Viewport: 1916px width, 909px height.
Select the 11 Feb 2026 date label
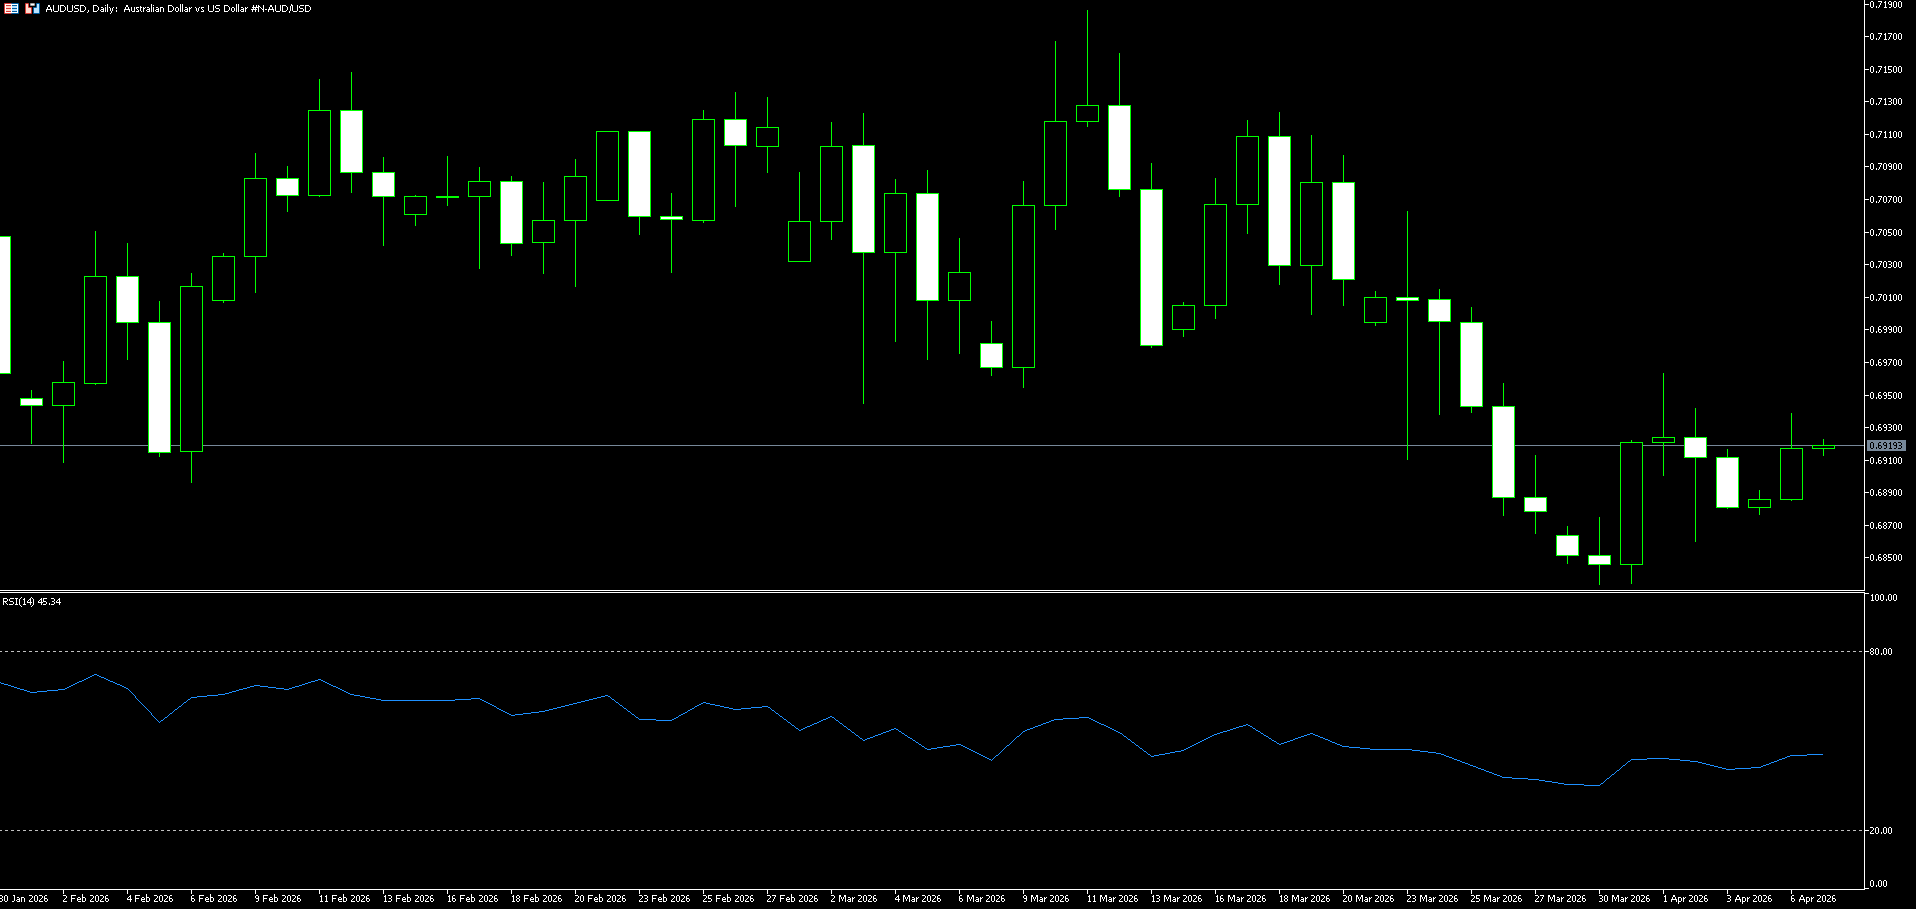click(x=344, y=899)
